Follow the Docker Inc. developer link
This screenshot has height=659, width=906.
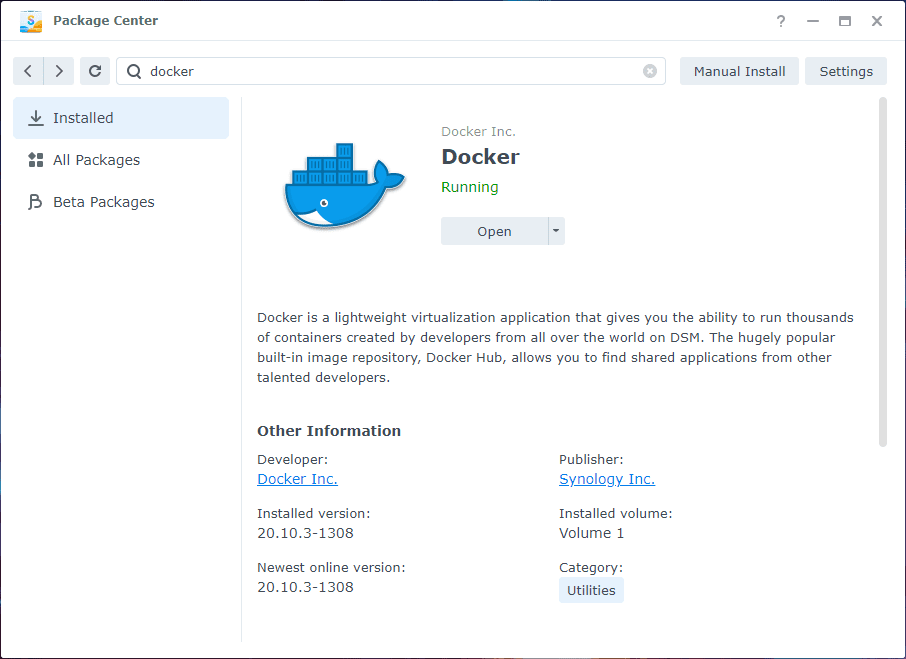297,479
